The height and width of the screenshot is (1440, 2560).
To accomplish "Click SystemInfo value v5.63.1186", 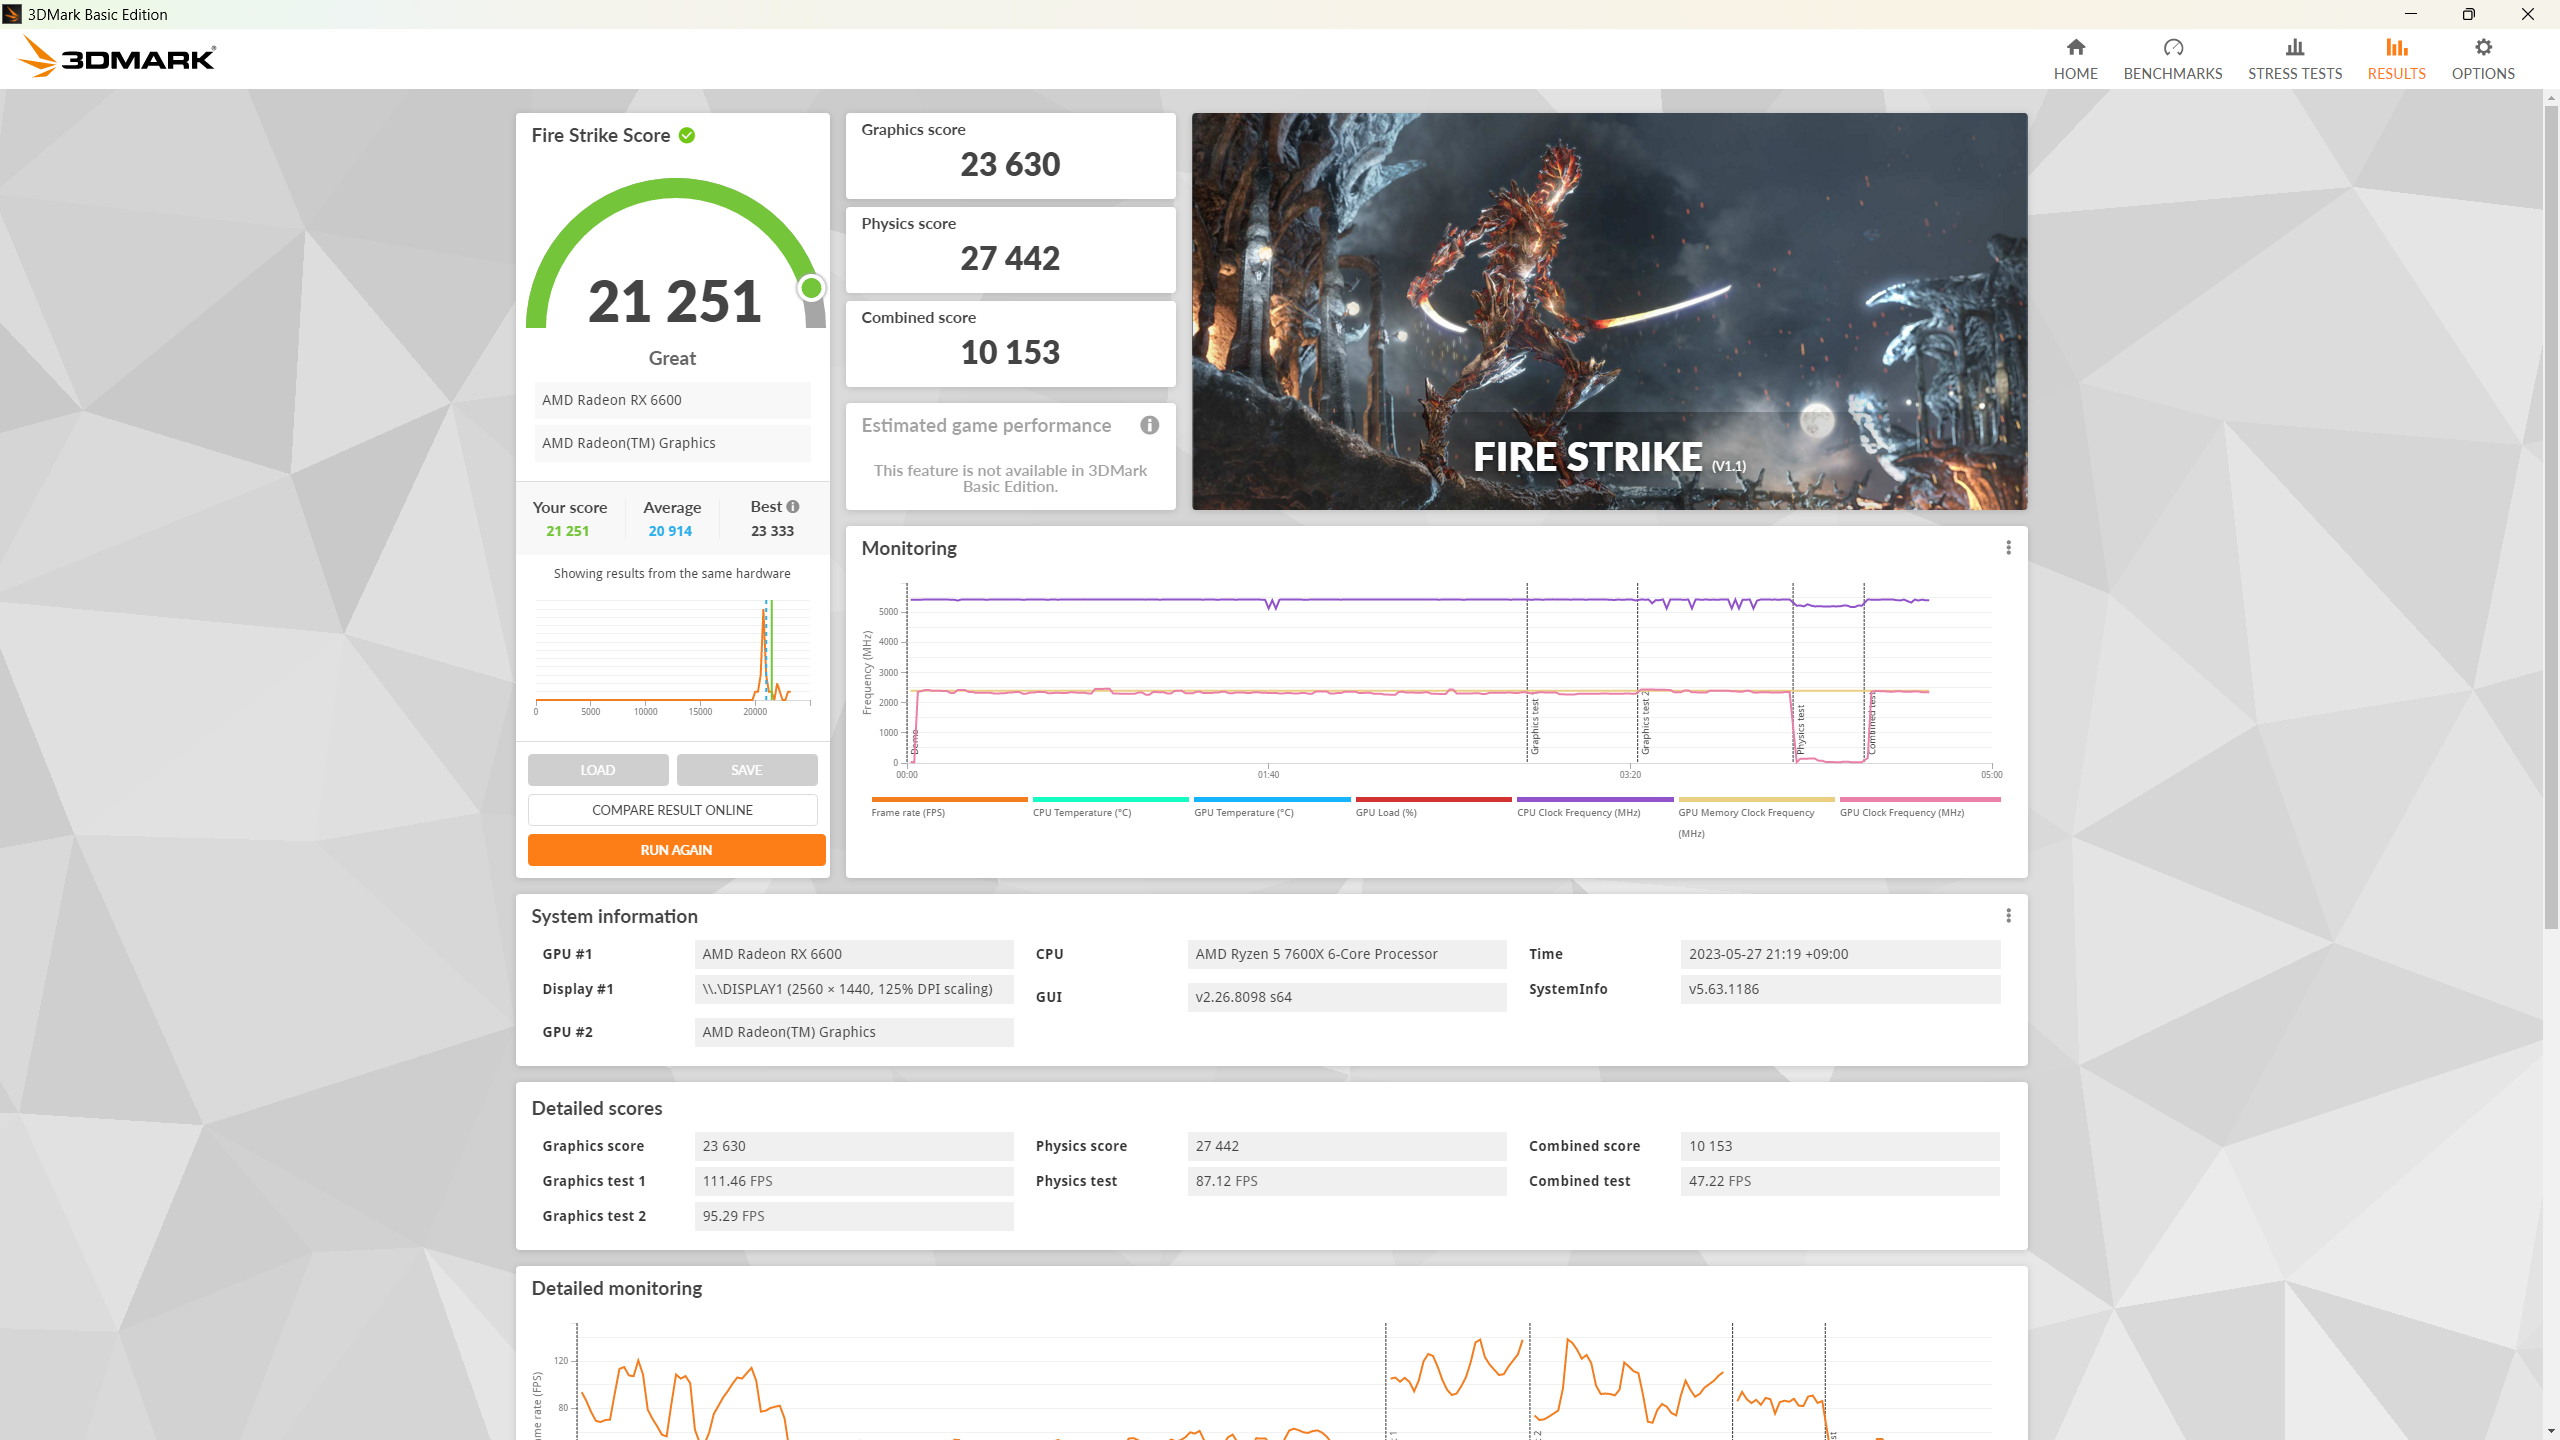I will (x=1840, y=989).
